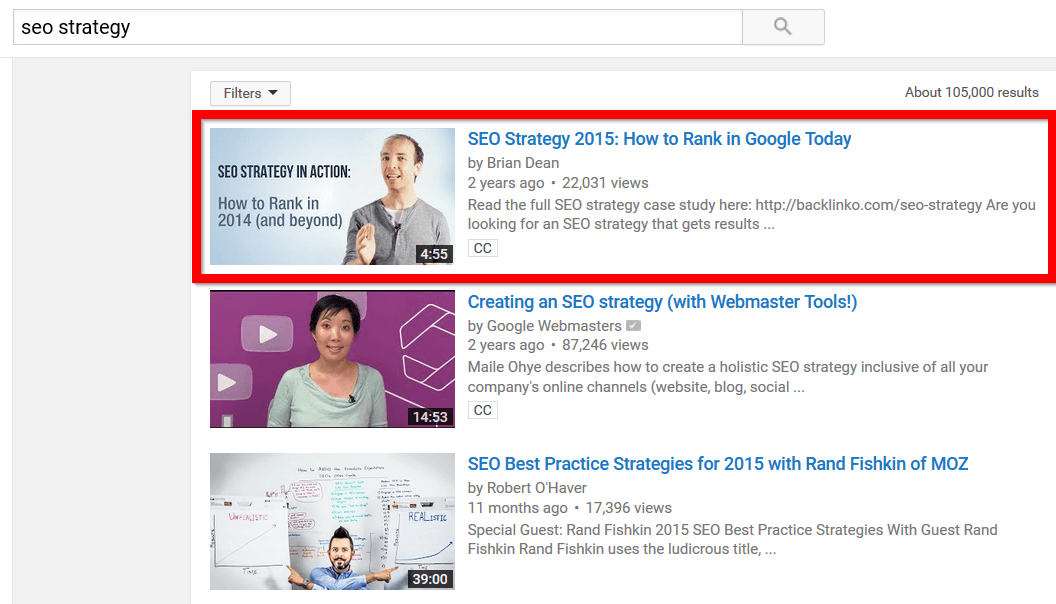
Task: Click '11 months ago • 17,396 views' text
Action: (x=569, y=508)
